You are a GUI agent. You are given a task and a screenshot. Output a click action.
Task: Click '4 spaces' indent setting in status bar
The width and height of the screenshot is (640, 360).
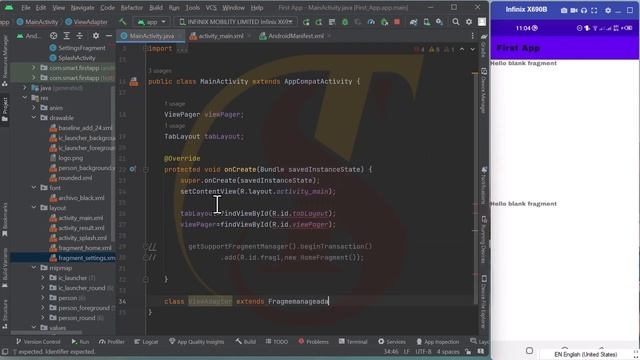[448, 351]
